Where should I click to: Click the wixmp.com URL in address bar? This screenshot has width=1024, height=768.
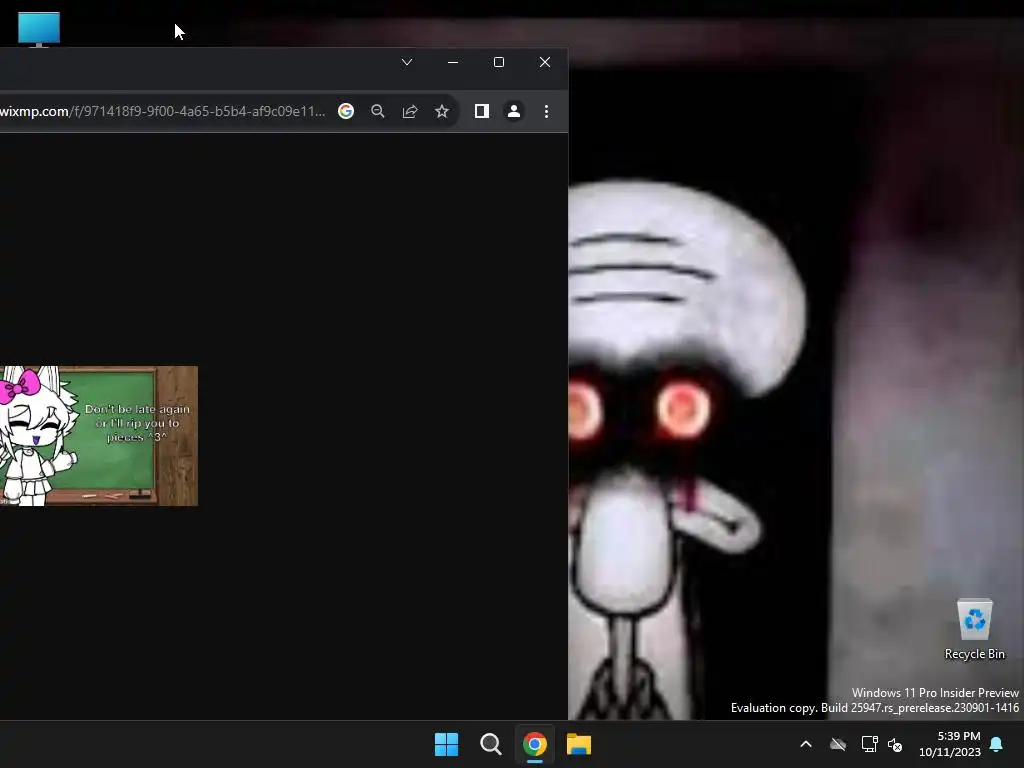(163, 111)
